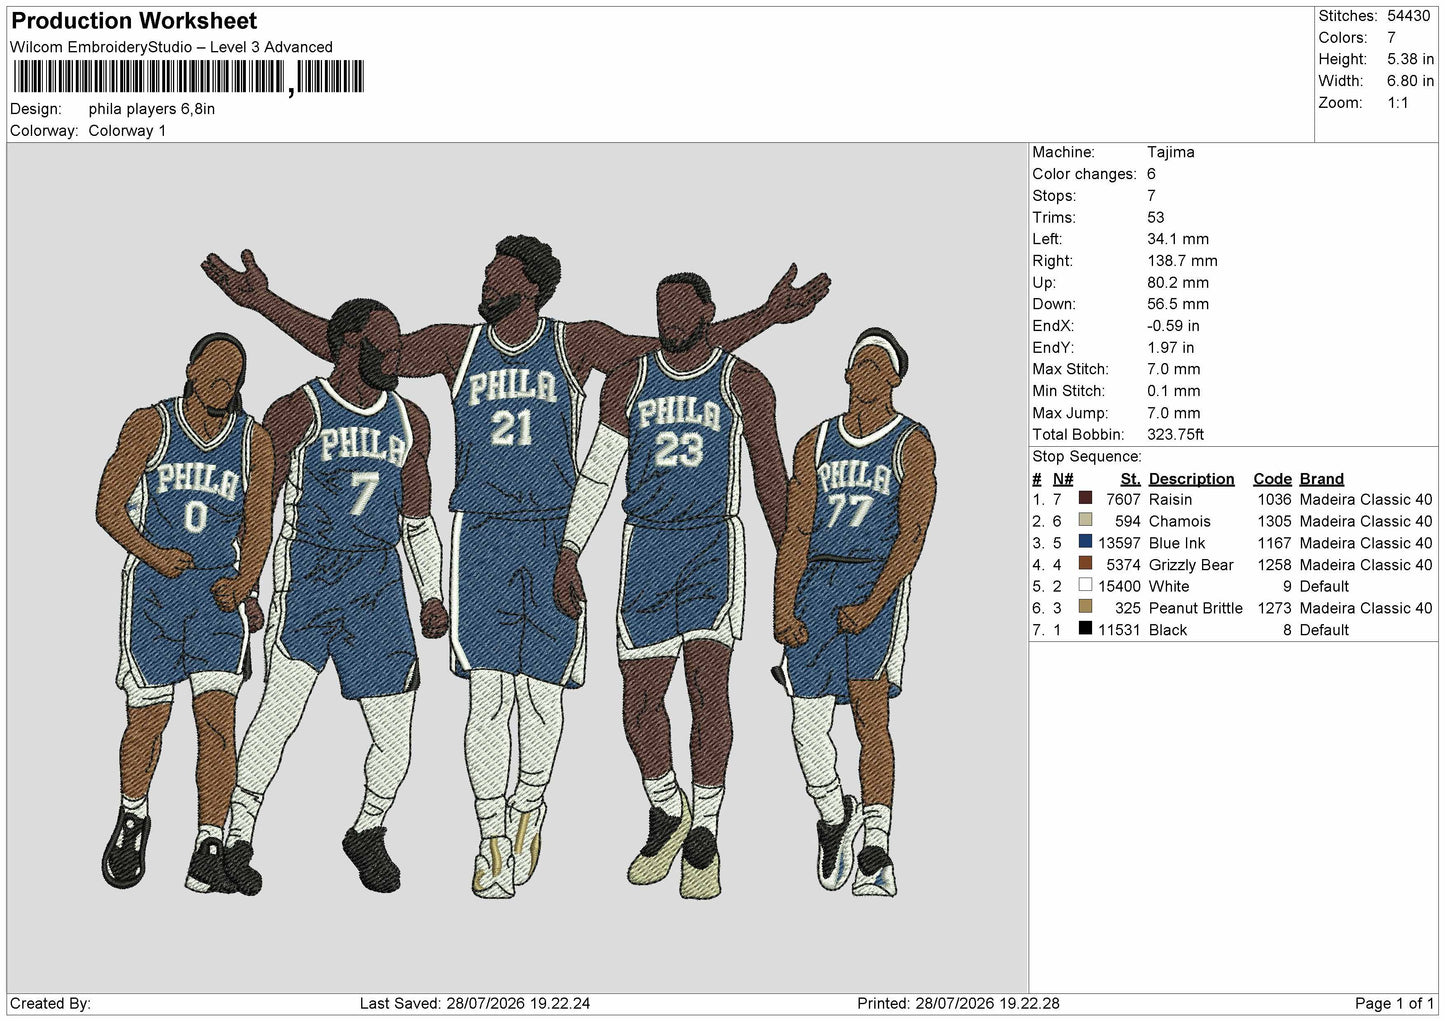
Task: Click the design name 'phila players 6,8in'
Action: click(x=152, y=109)
